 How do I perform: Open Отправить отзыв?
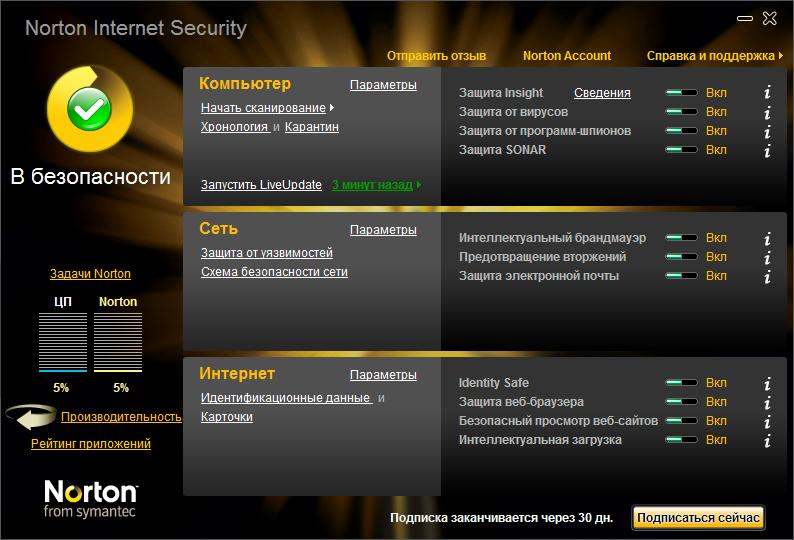click(x=436, y=56)
